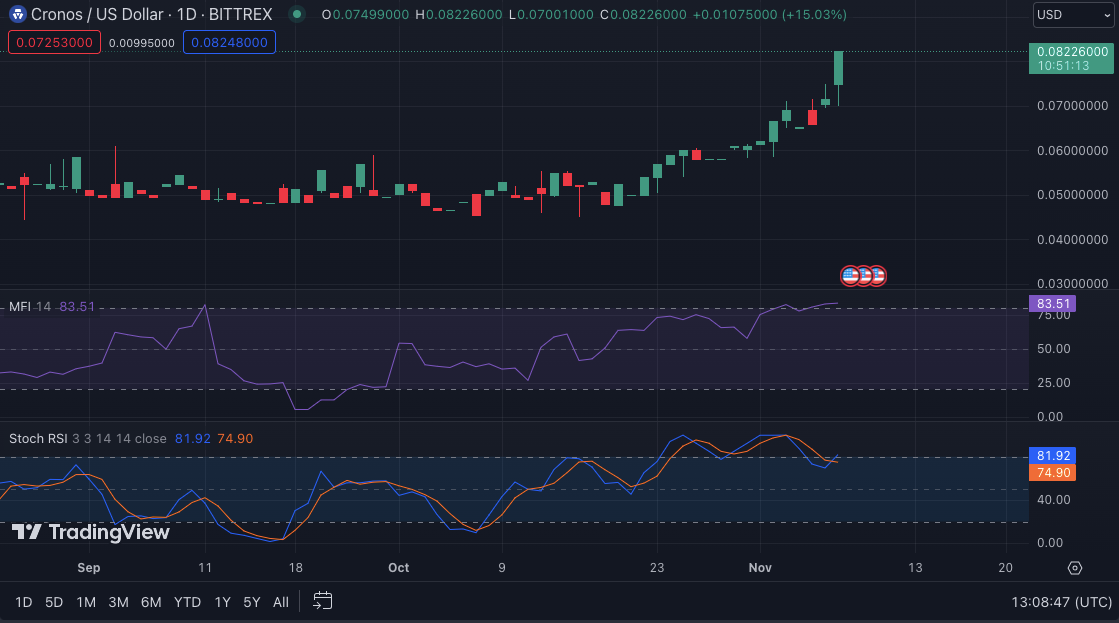1119x623 pixels.
Task: Open the go-to-date calendar icon
Action: pyautogui.click(x=323, y=601)
